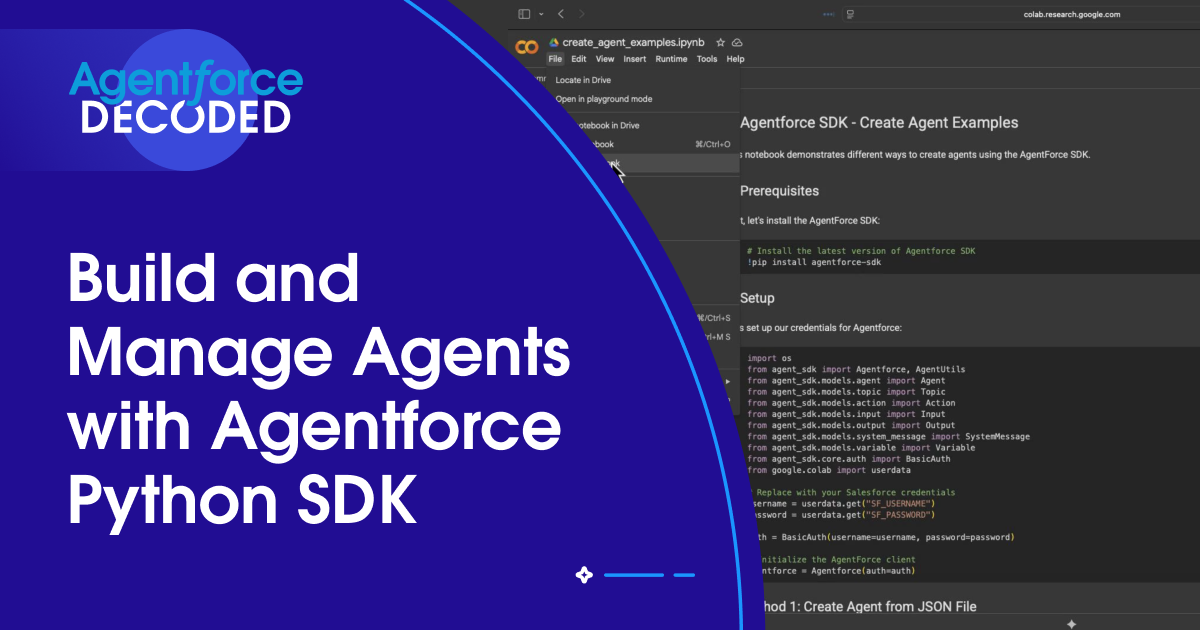Open the Runtime menu

671,59
